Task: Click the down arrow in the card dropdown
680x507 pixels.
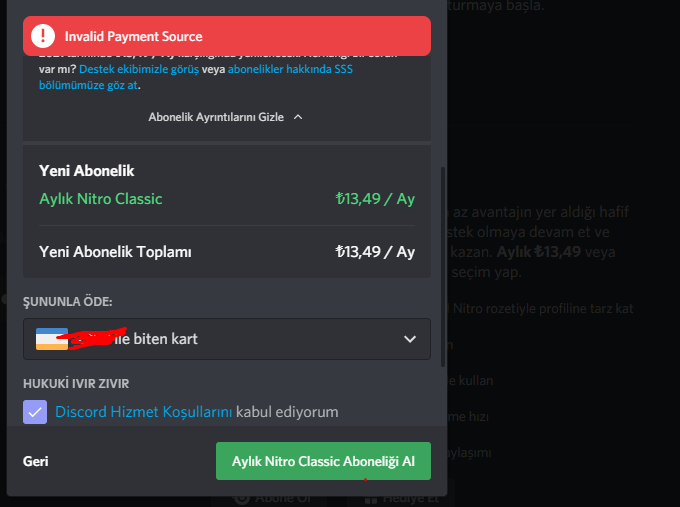Action: [x=410, y=339]
